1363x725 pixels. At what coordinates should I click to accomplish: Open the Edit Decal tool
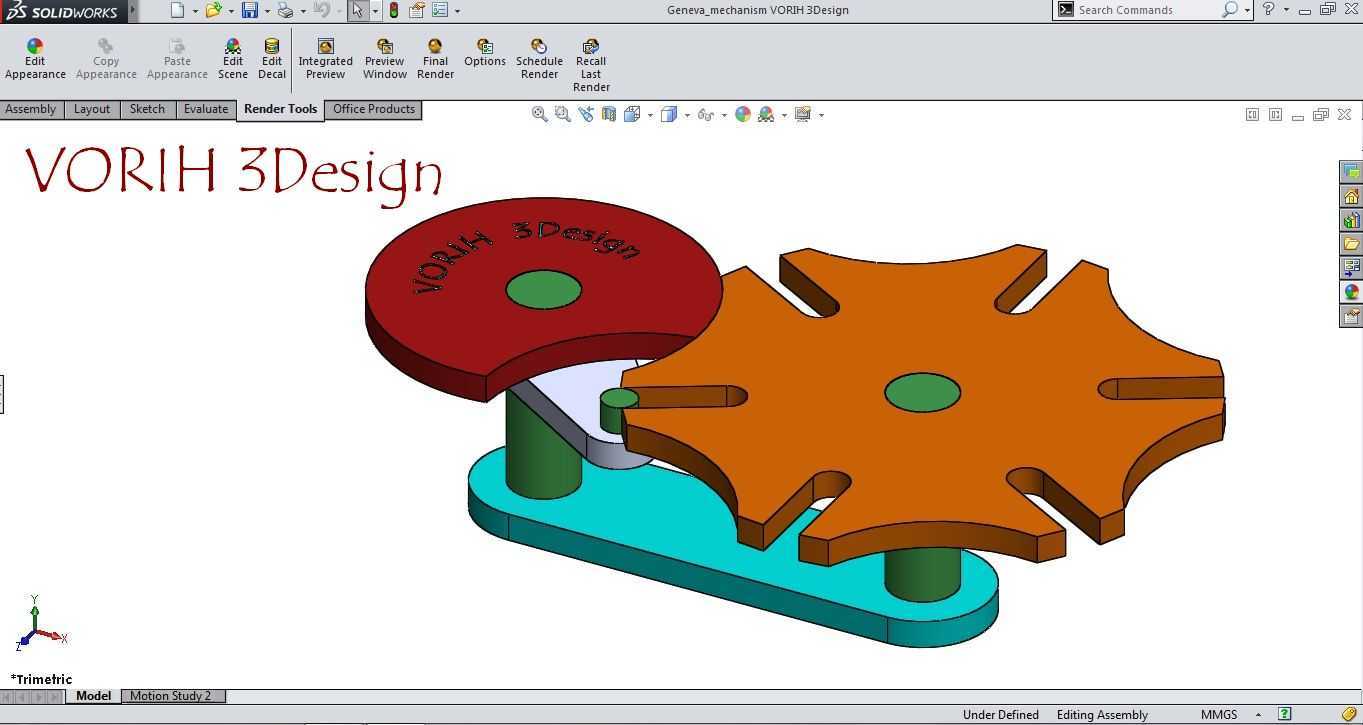[272, 59]
